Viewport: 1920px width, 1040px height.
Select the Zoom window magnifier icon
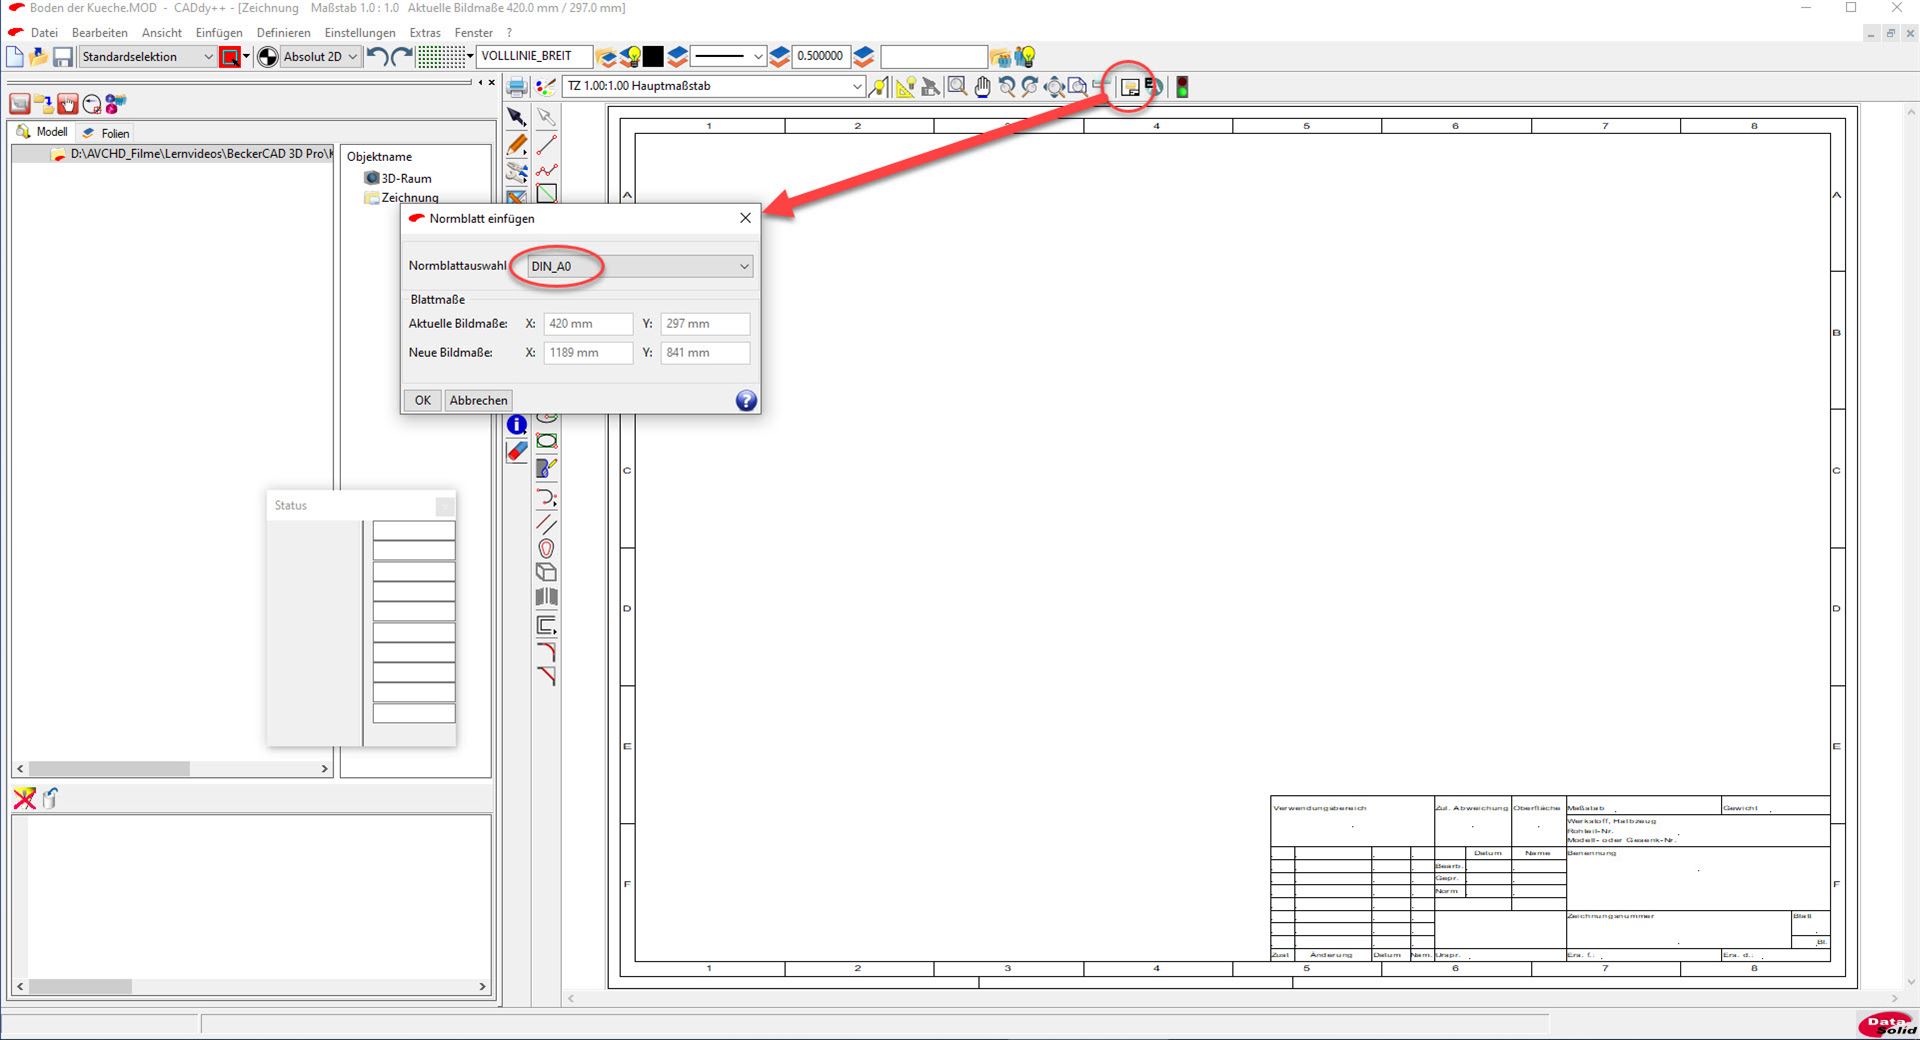(957, 87)
